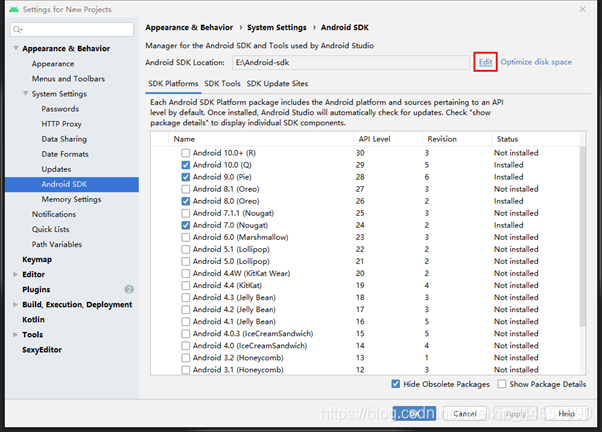Open the SDK Update Sites tab

tap(277, 84)
